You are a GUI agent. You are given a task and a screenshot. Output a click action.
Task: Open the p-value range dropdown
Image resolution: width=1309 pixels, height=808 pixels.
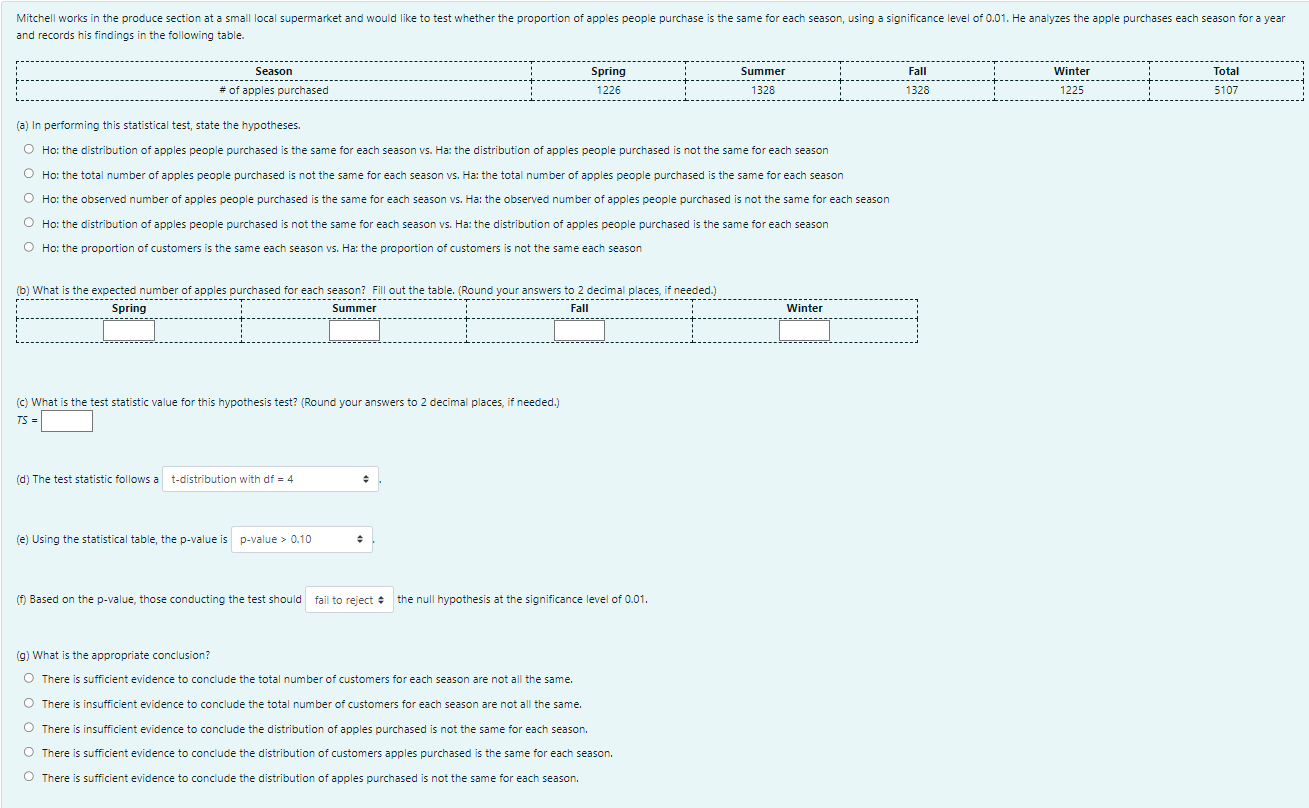click(x=302, y=539)
